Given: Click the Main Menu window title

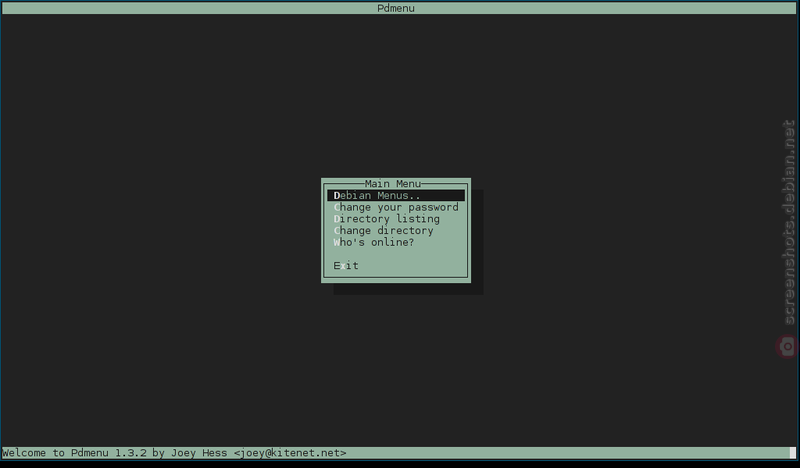Looking at the screenshot, I should tap(393, 184).
